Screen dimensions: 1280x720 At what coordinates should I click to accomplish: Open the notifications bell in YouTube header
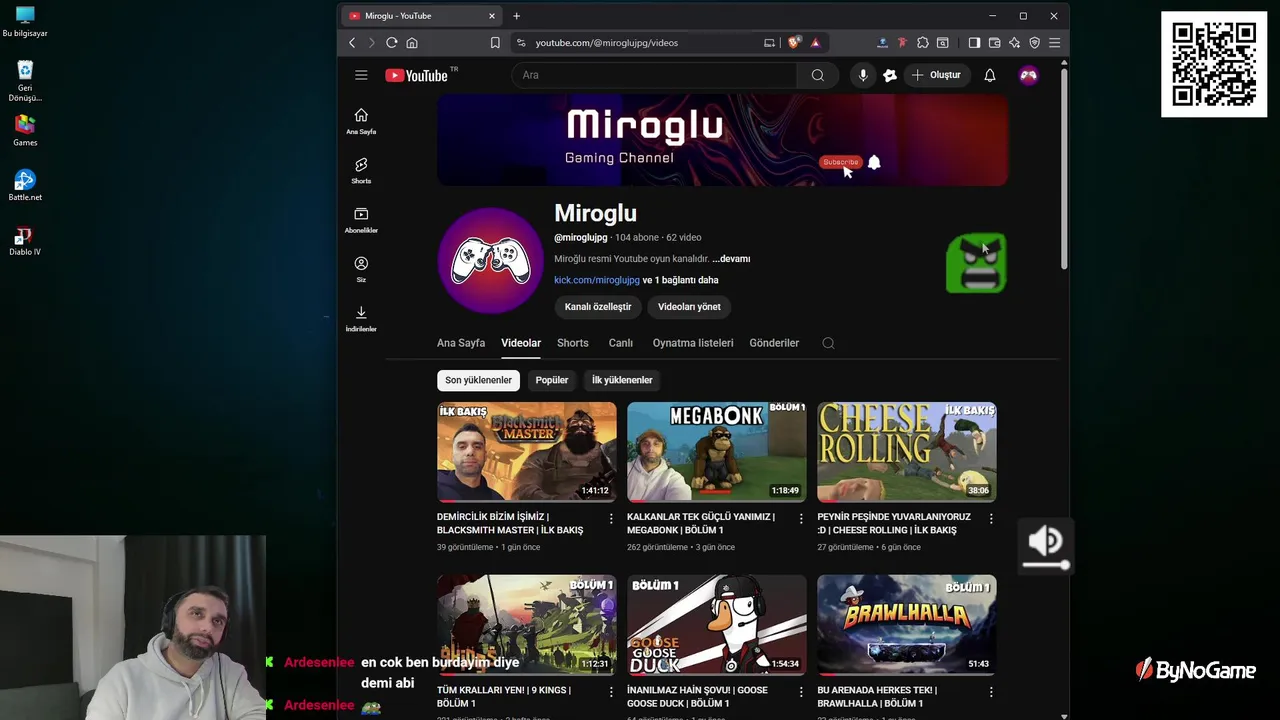(x=990, y=75)
